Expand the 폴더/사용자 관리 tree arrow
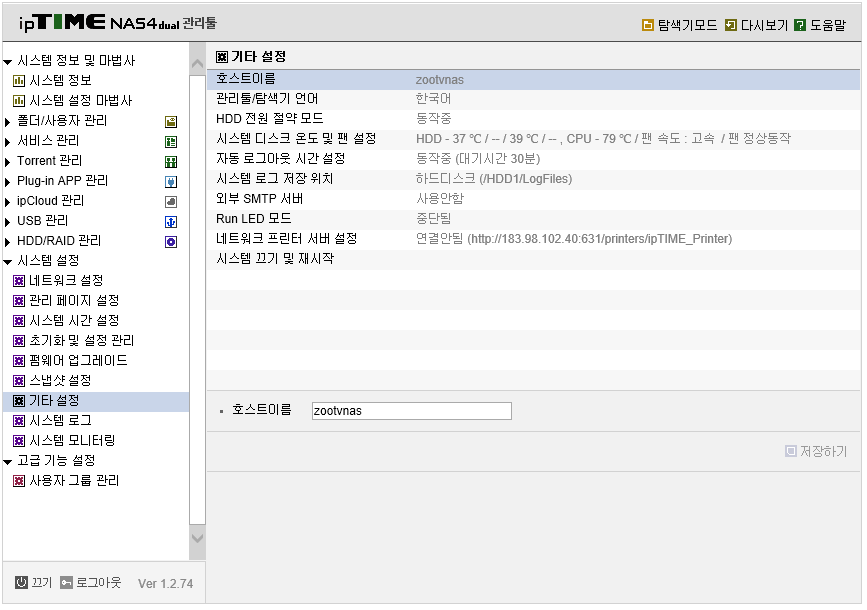 coord(7,122)
